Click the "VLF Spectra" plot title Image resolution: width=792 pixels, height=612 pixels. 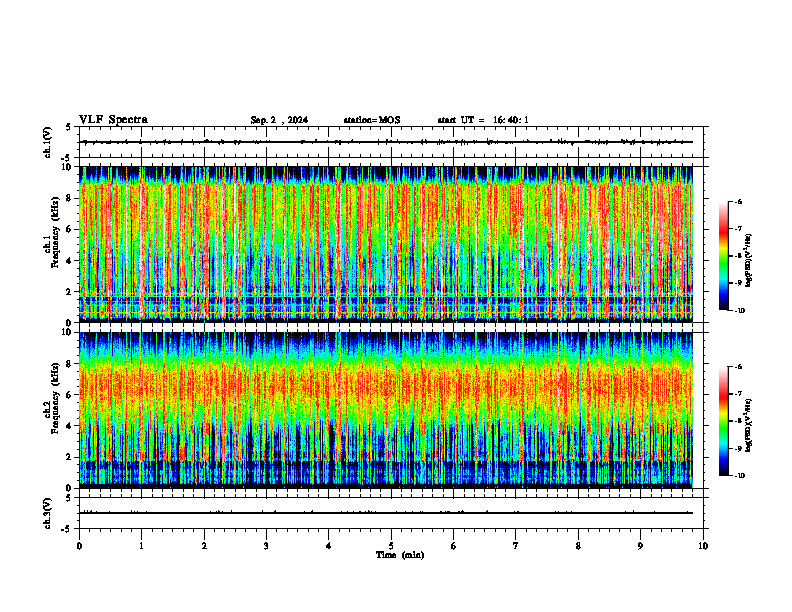coord(113,120)
